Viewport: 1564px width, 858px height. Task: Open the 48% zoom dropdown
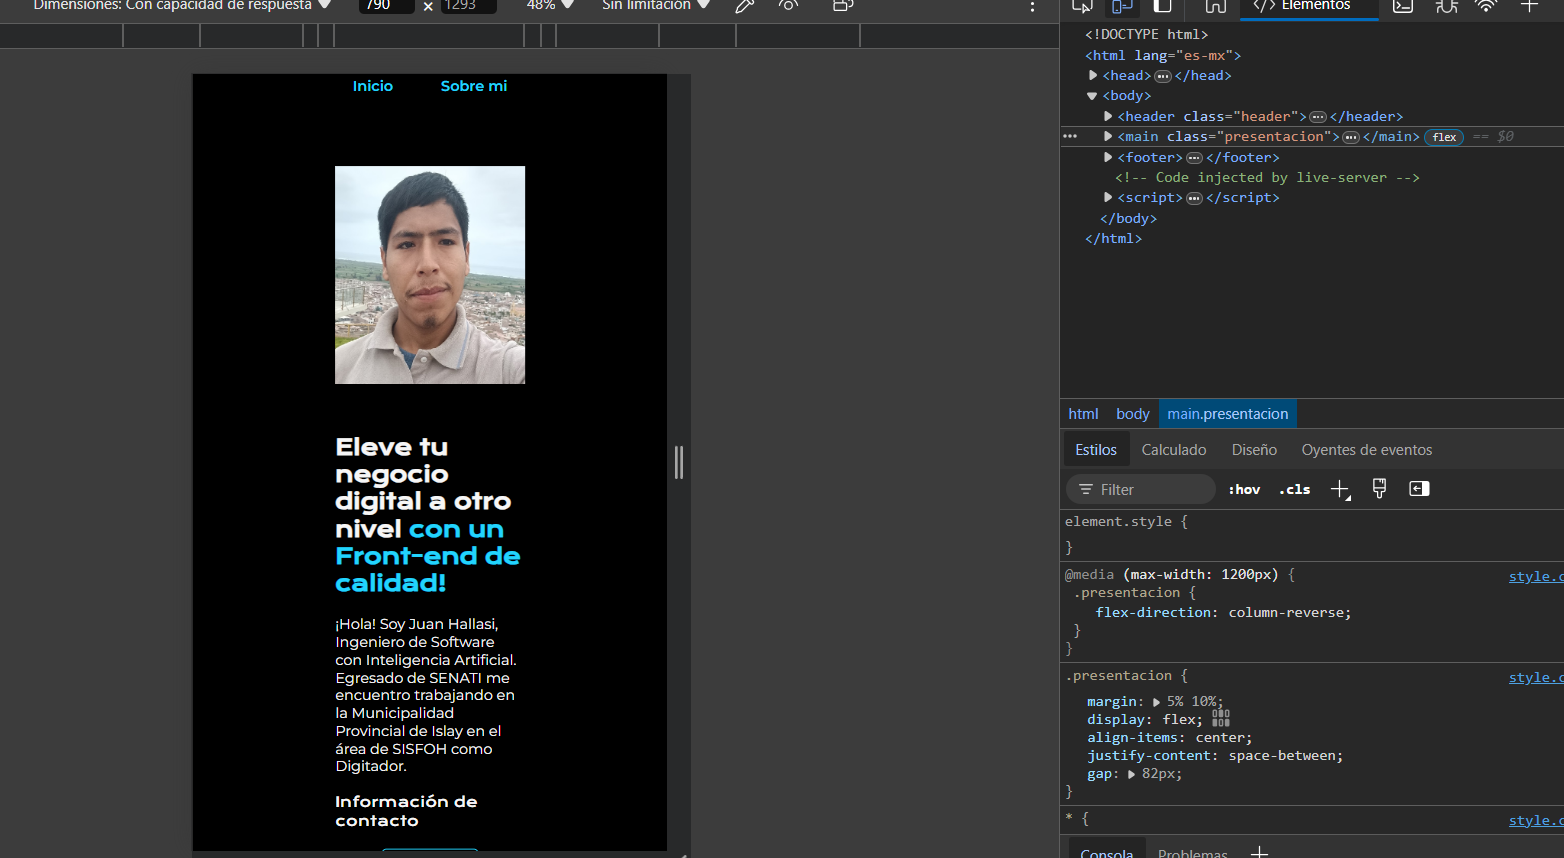(x=551, y=5)
